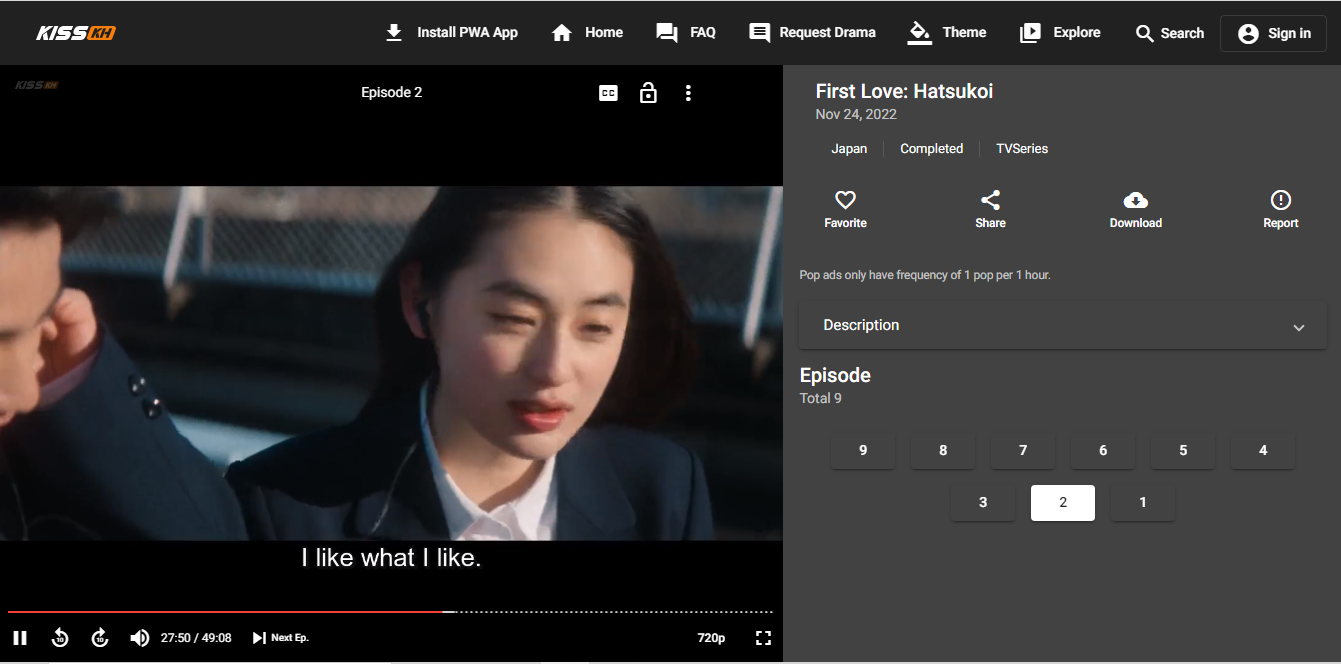Rewind video by 10 seconds
The image size is (1341, 664).
coord(60,638)
